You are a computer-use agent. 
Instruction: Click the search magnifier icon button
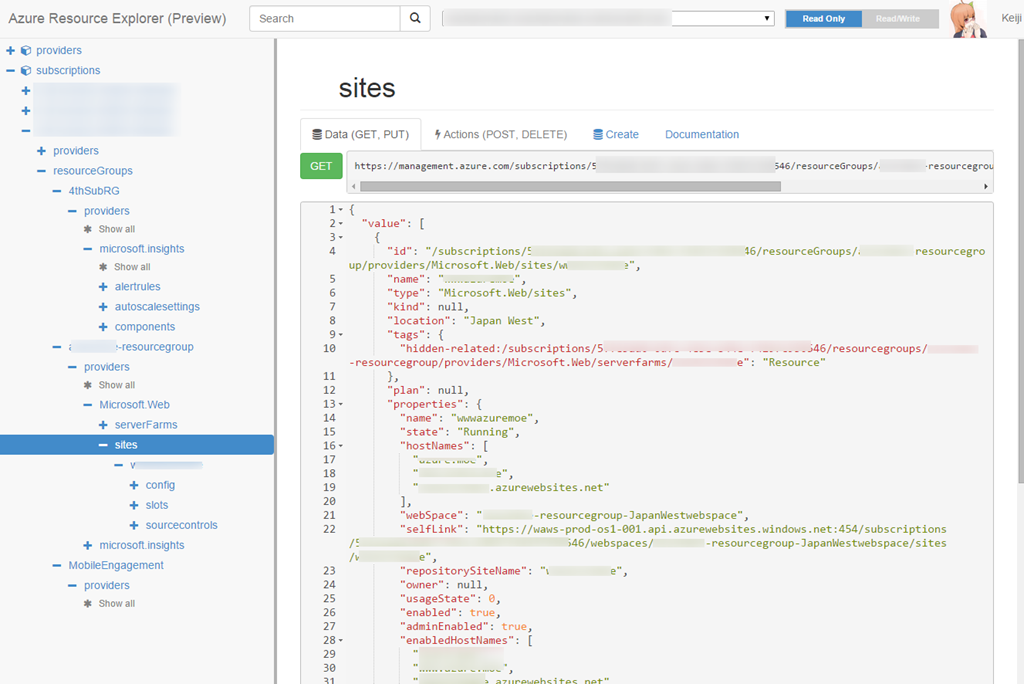(x=415, y=18)
